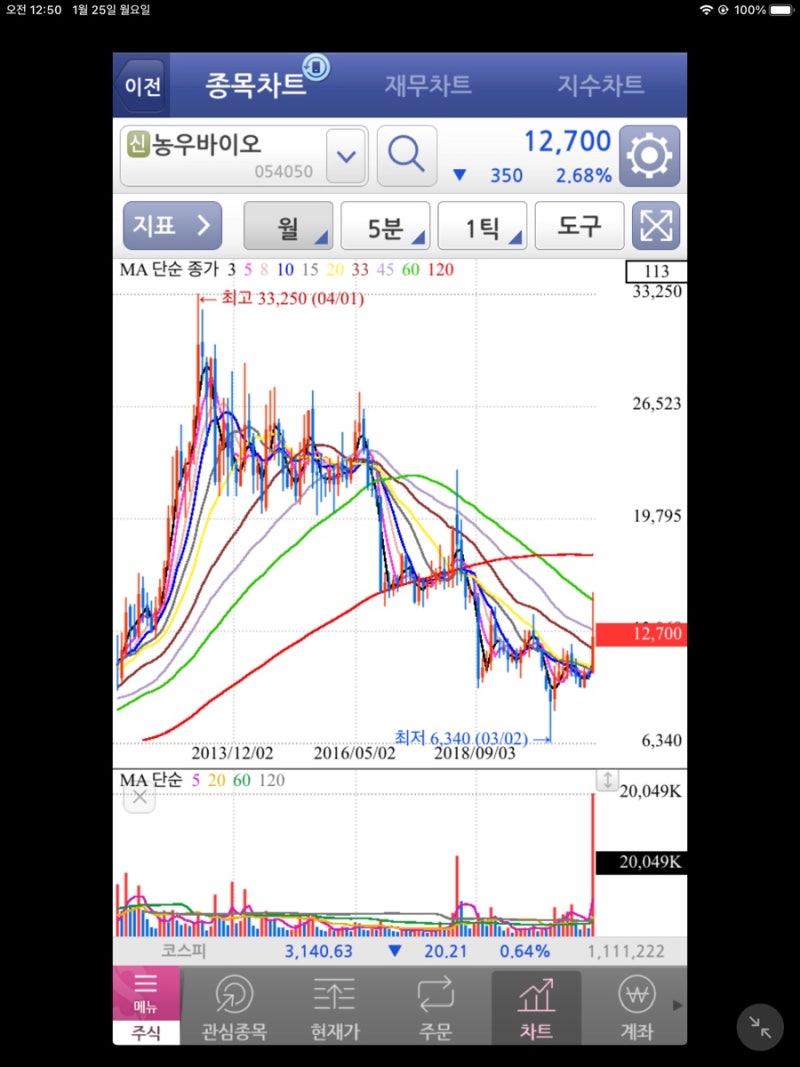Image resolution: width=800 pixels, height=1067 pixels.
Task: Open the 도구 tools button
Action: 580,226
